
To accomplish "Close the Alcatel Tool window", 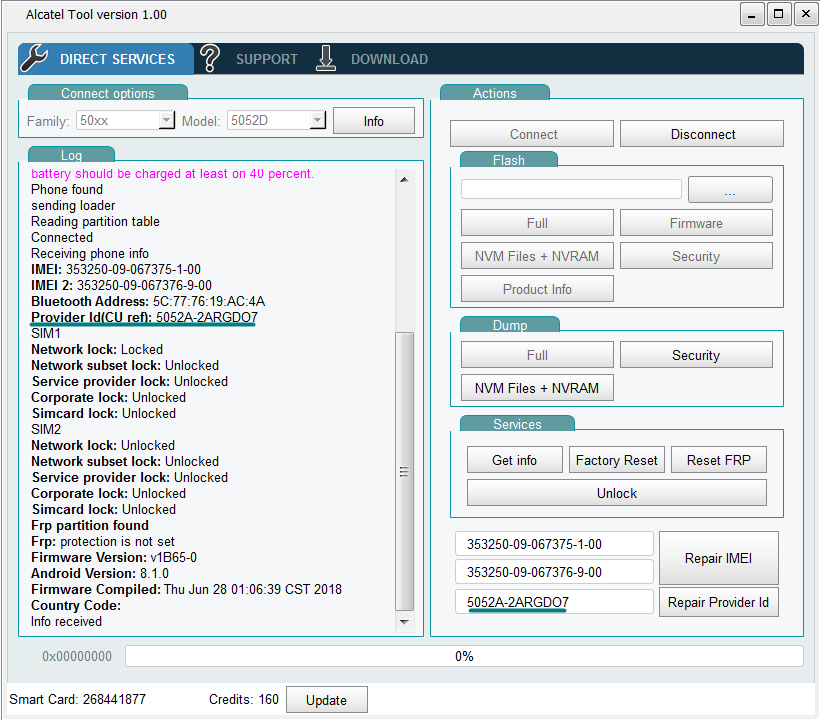I will pos(806,15).
